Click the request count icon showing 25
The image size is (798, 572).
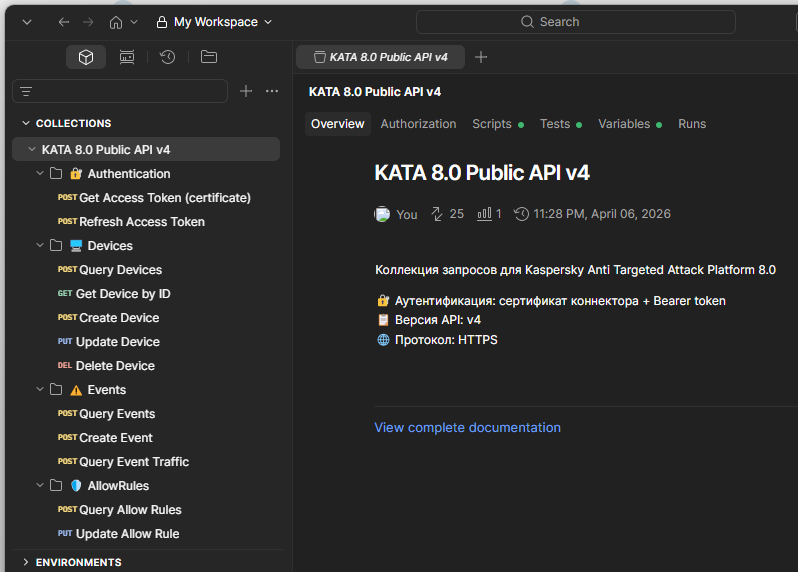point(437,214)
